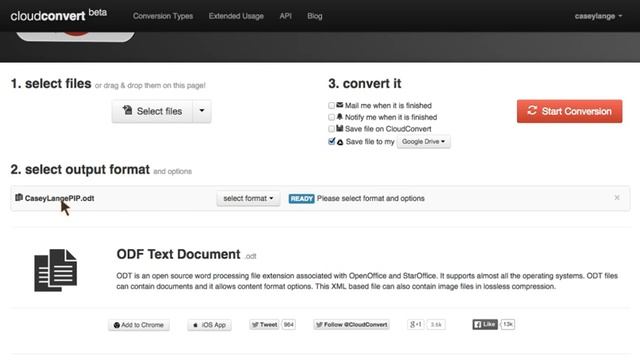Open the Google Drive storage dropdown
The image size is (640, 360).
click(x=423, y=142)
